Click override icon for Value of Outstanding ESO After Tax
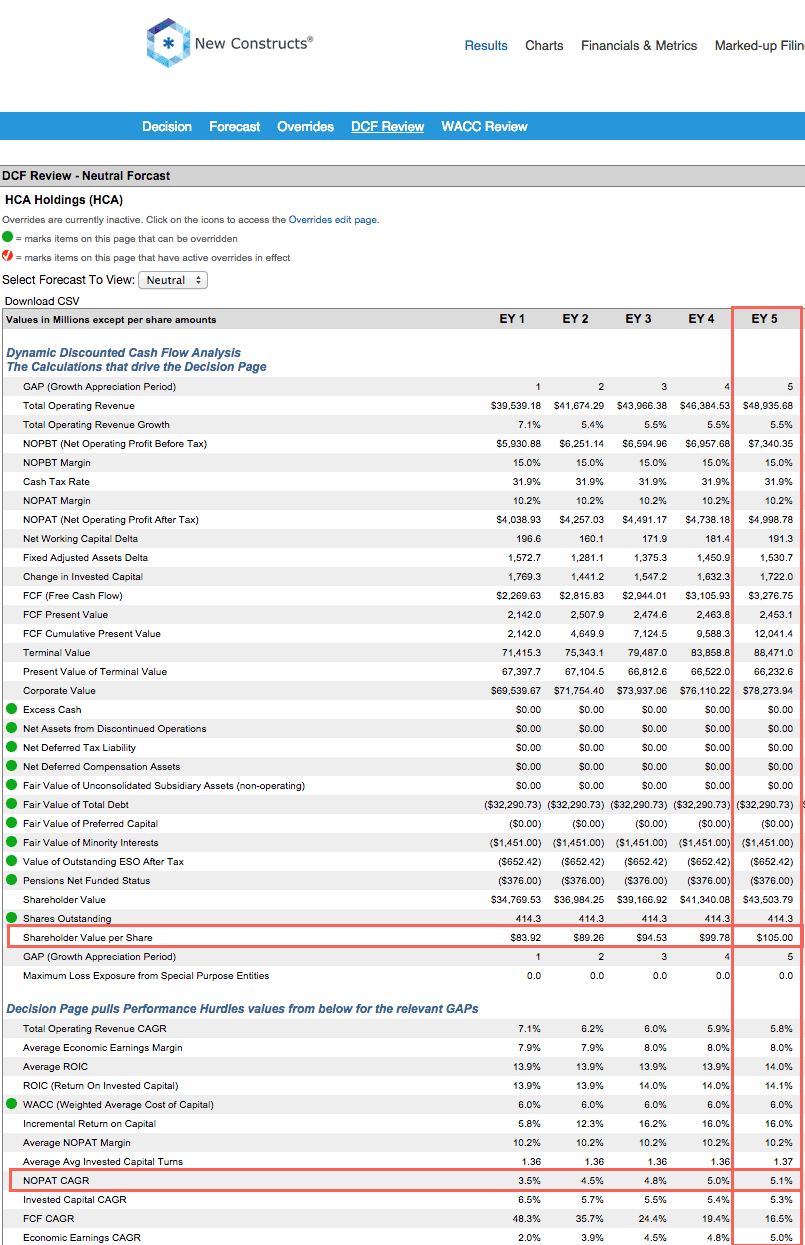This screenshot has width=805, height=1245. click(12, 861)
